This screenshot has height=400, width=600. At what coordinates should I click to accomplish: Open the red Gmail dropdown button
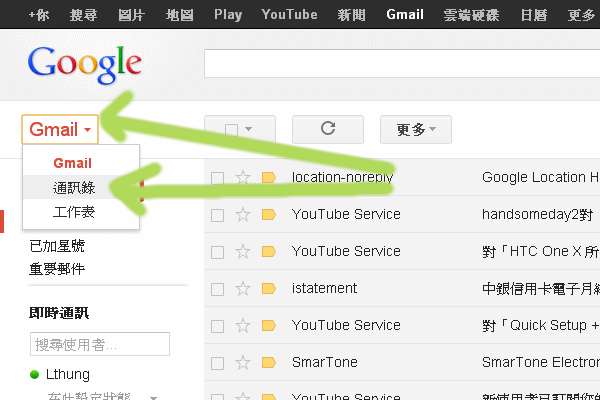click(60, 129)
